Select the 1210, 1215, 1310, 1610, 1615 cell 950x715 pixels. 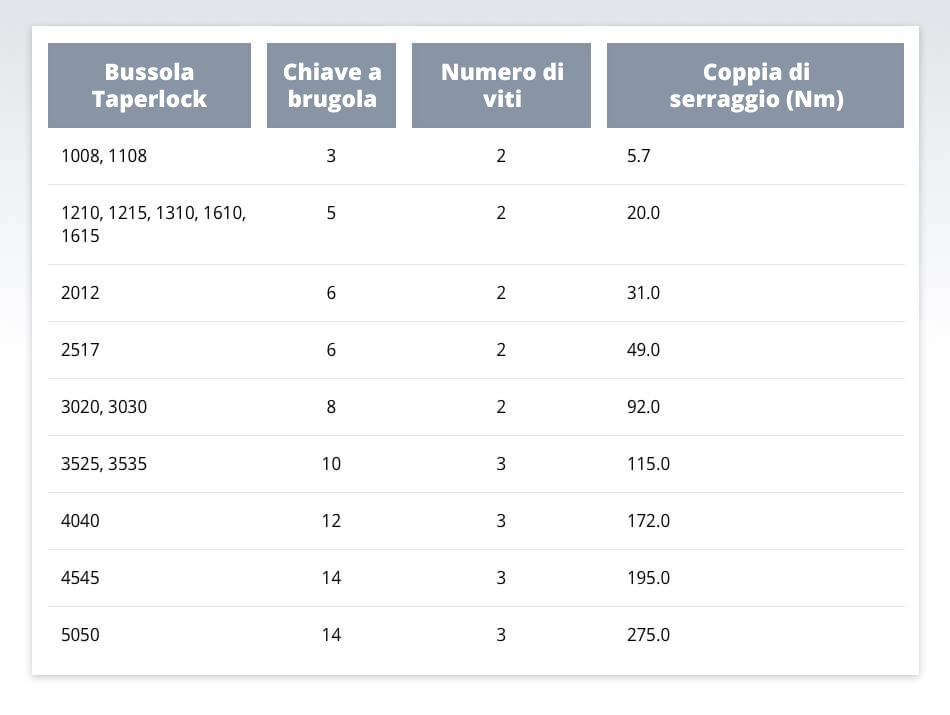pyautogui.click(x=153, y=224)
